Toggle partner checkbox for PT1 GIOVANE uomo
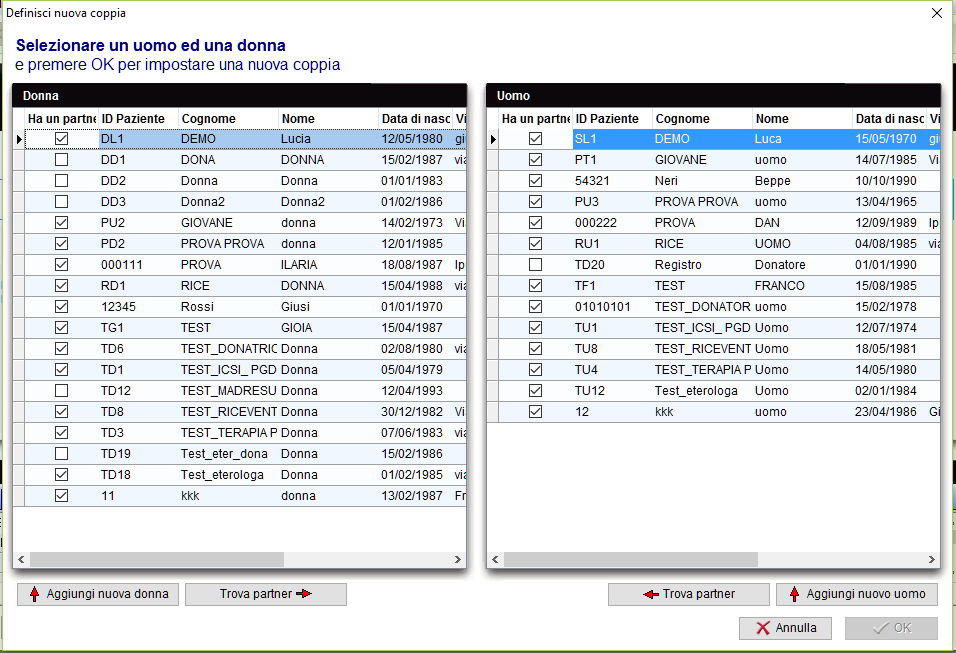 (535, 160)
